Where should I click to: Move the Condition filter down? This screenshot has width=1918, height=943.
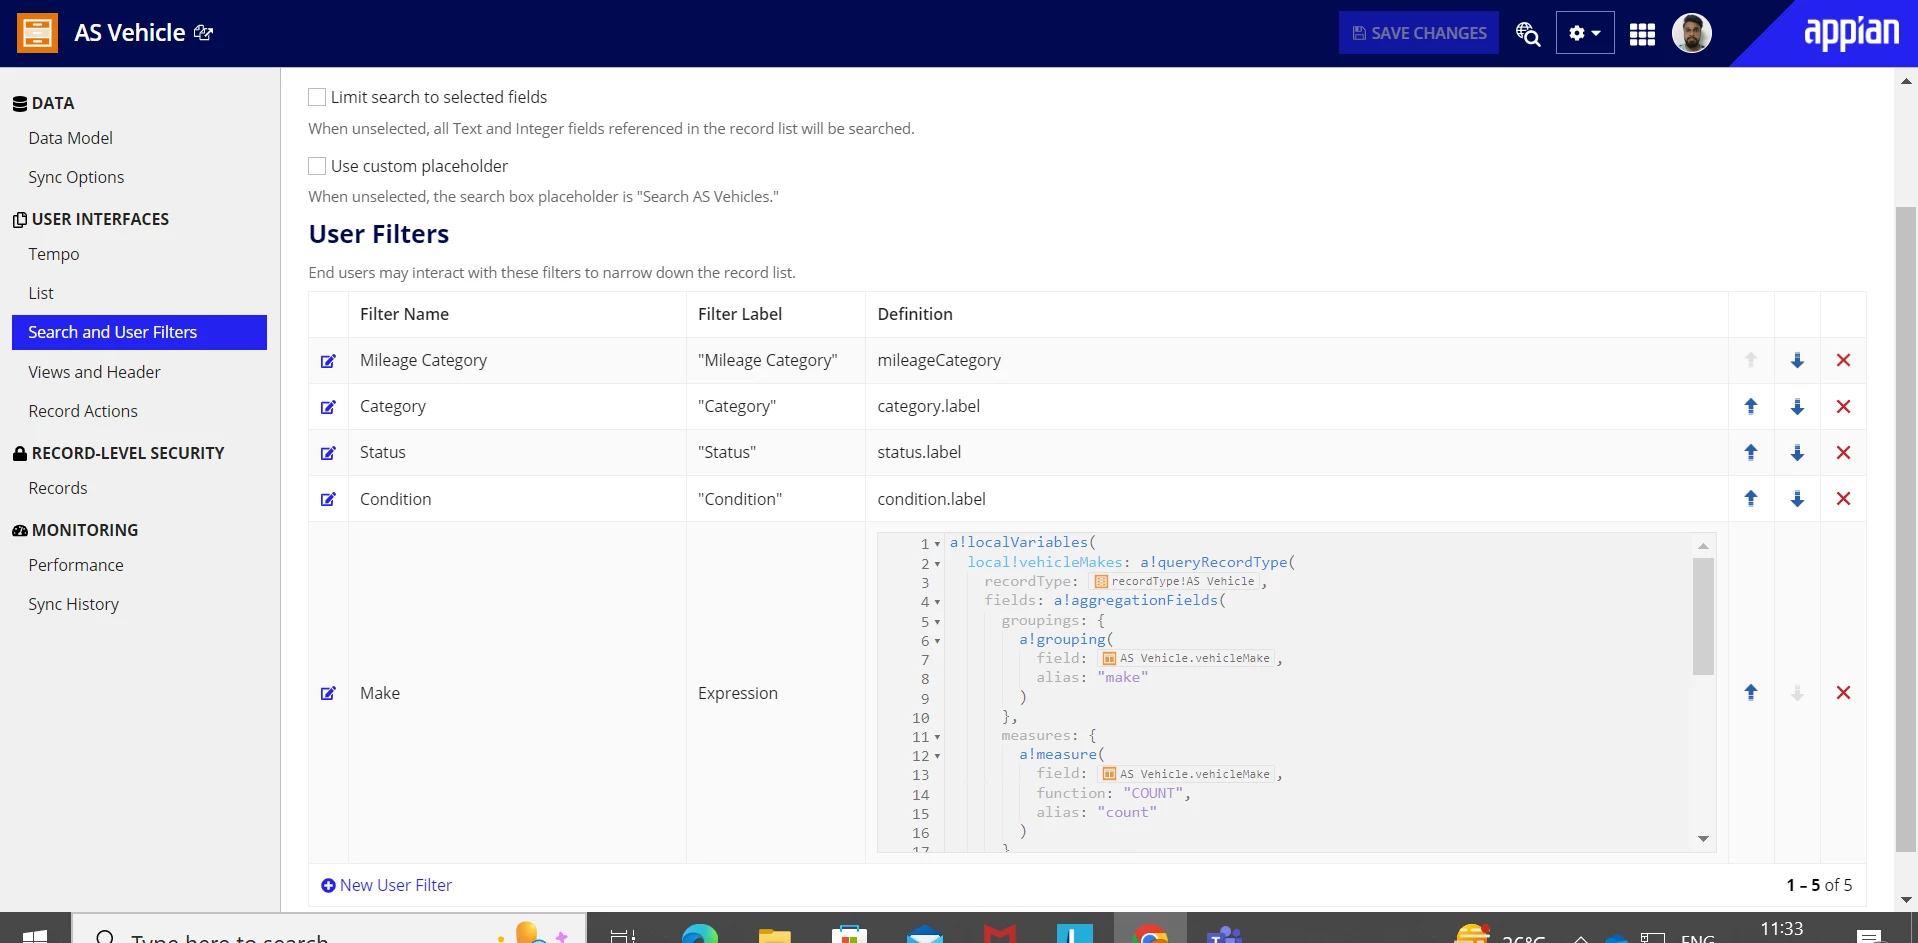(1797, 498)
